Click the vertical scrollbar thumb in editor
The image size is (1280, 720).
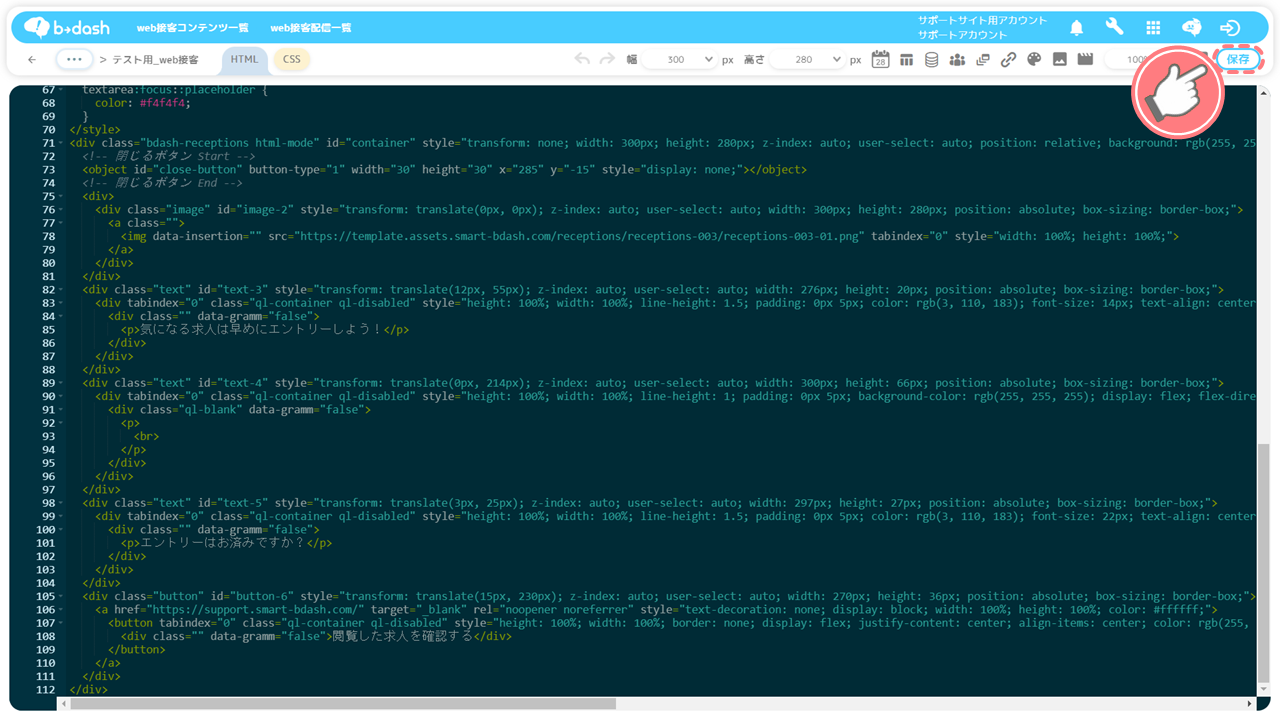point(1263,565)
